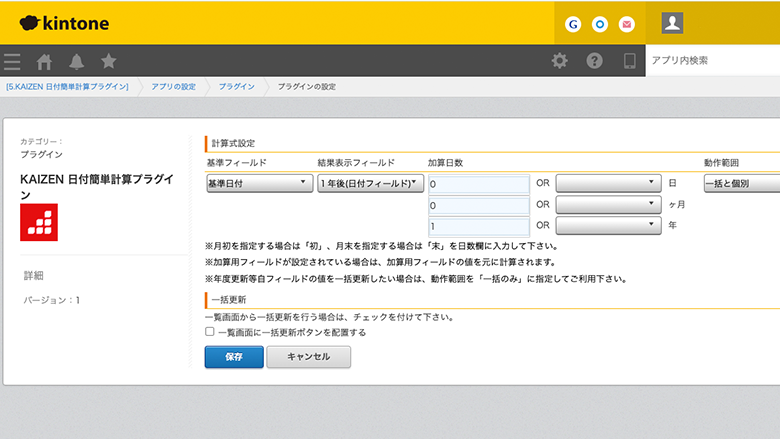Image resolution: width=780 pixels, height=439 pixels.
Task: Open the pink mail service icon
Action: (627, 24)
